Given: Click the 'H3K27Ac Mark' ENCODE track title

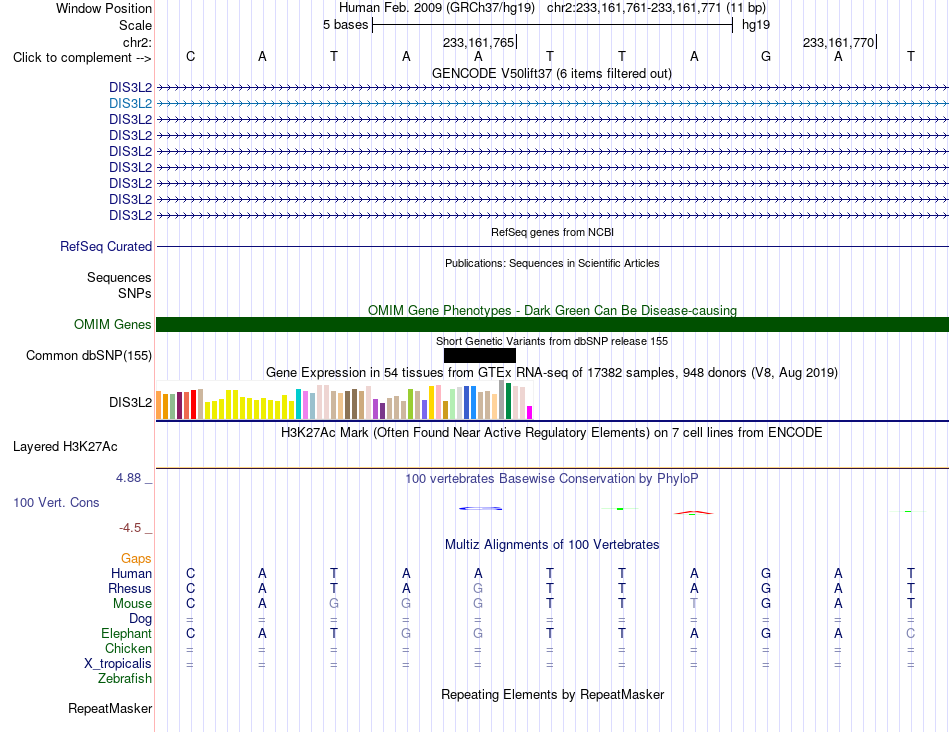Looking at the screenshot, I should (x=552, y=433).
